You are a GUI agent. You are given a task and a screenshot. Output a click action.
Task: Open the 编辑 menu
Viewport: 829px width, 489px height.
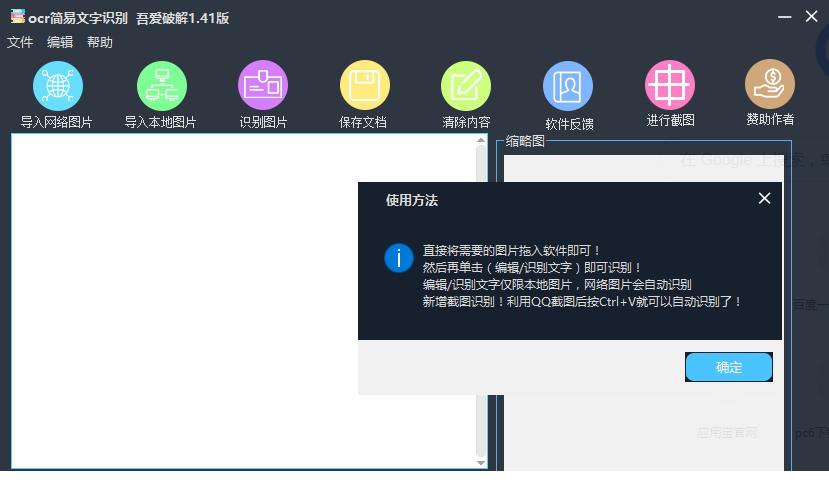coord(60,42)
